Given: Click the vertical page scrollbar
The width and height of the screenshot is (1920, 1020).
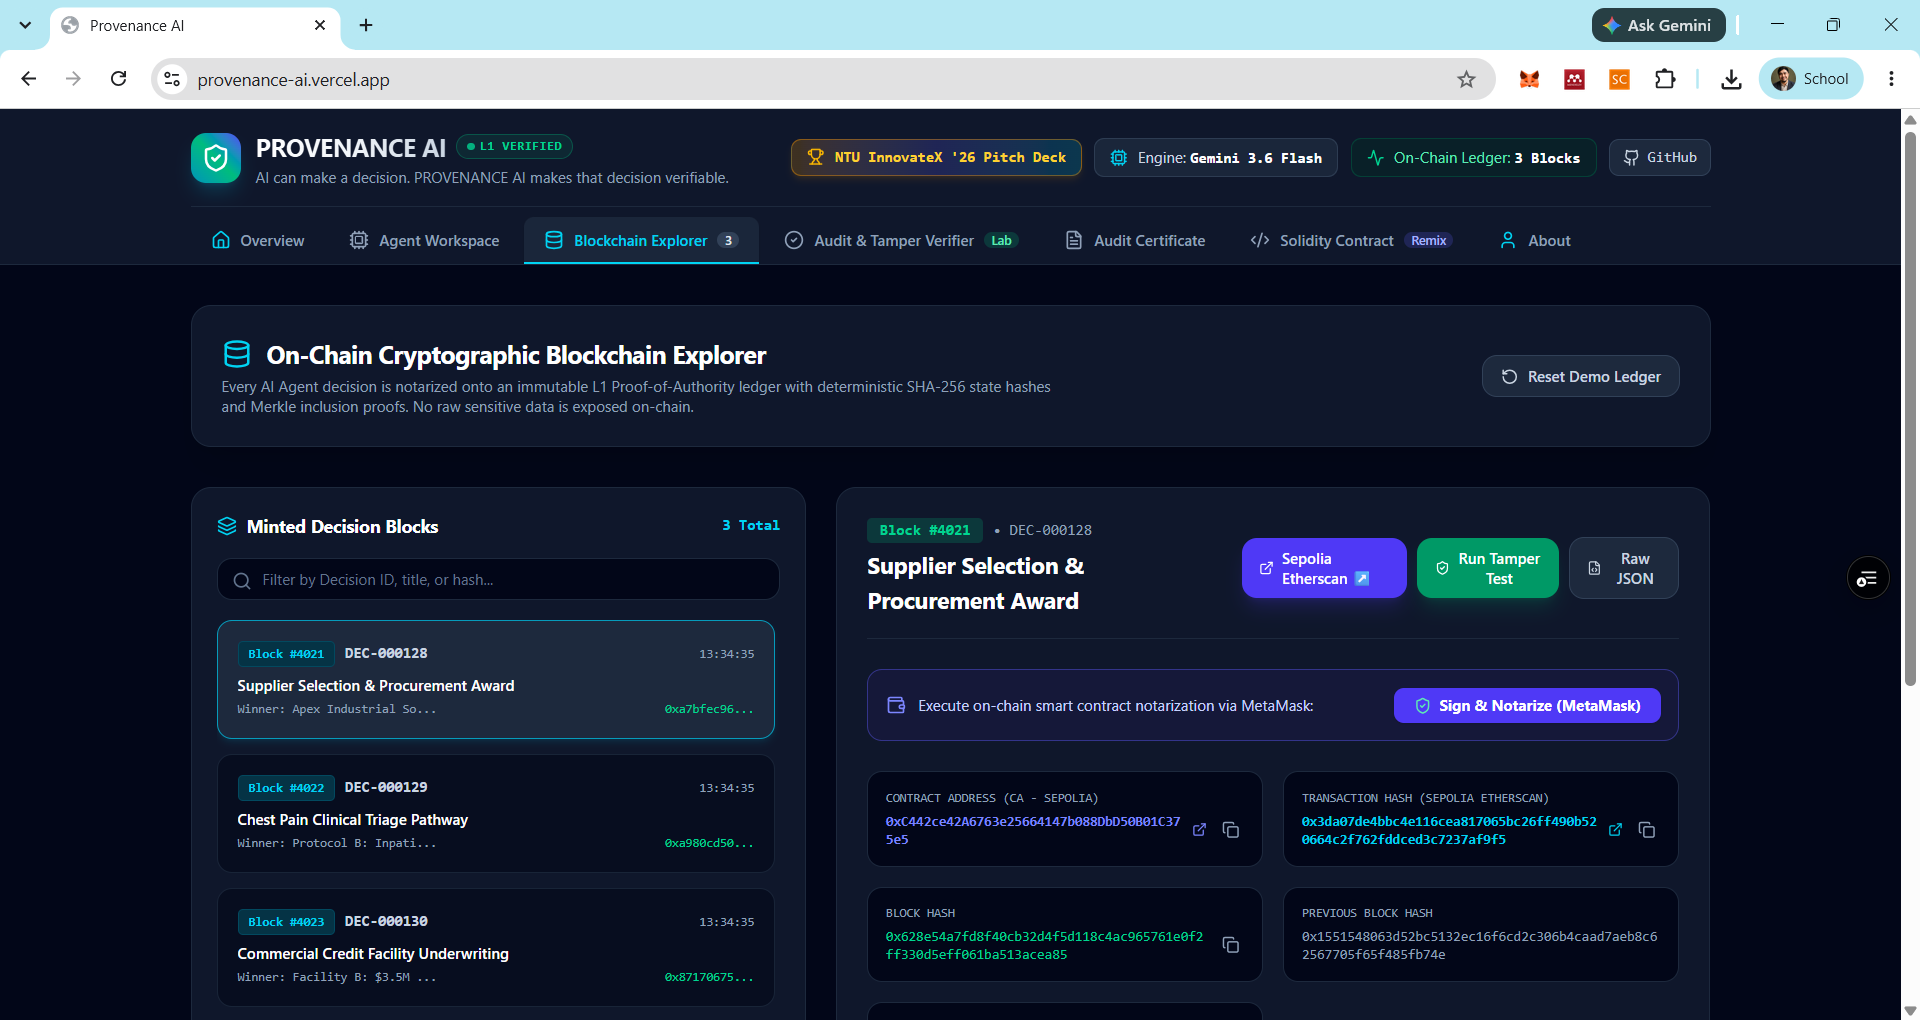Looking at the screenshot, I should tap(1910, 408).
